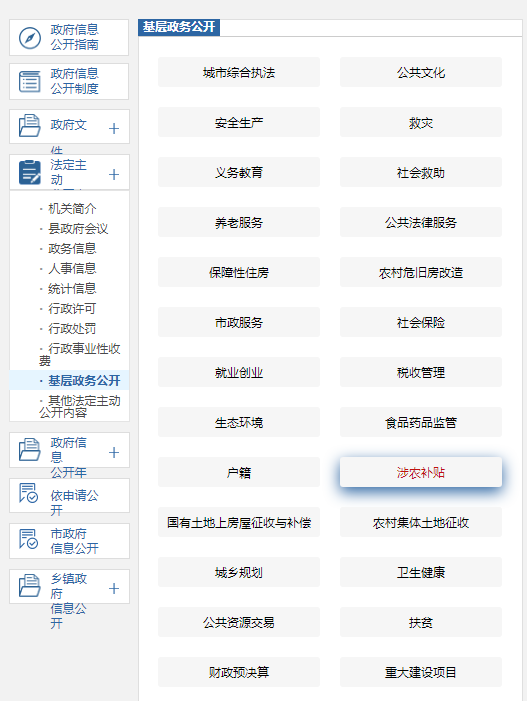This screenshot has width=527, height=701.
Task: Expand 乡镇政府信息公开 with its plus sign
Action: [114, 588]
